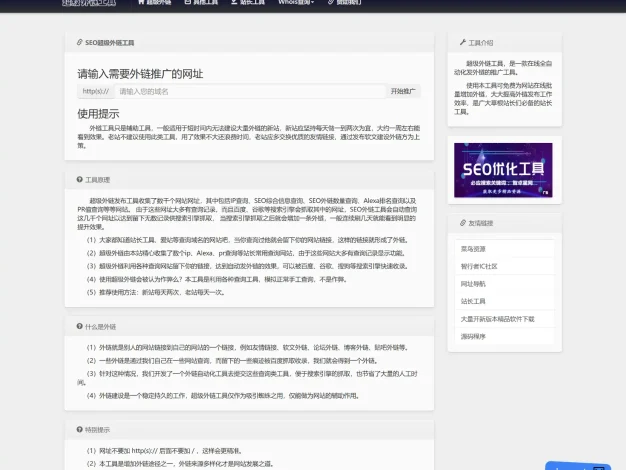Click the wrench icon beside 工具介绍

(x=463, y=42)
